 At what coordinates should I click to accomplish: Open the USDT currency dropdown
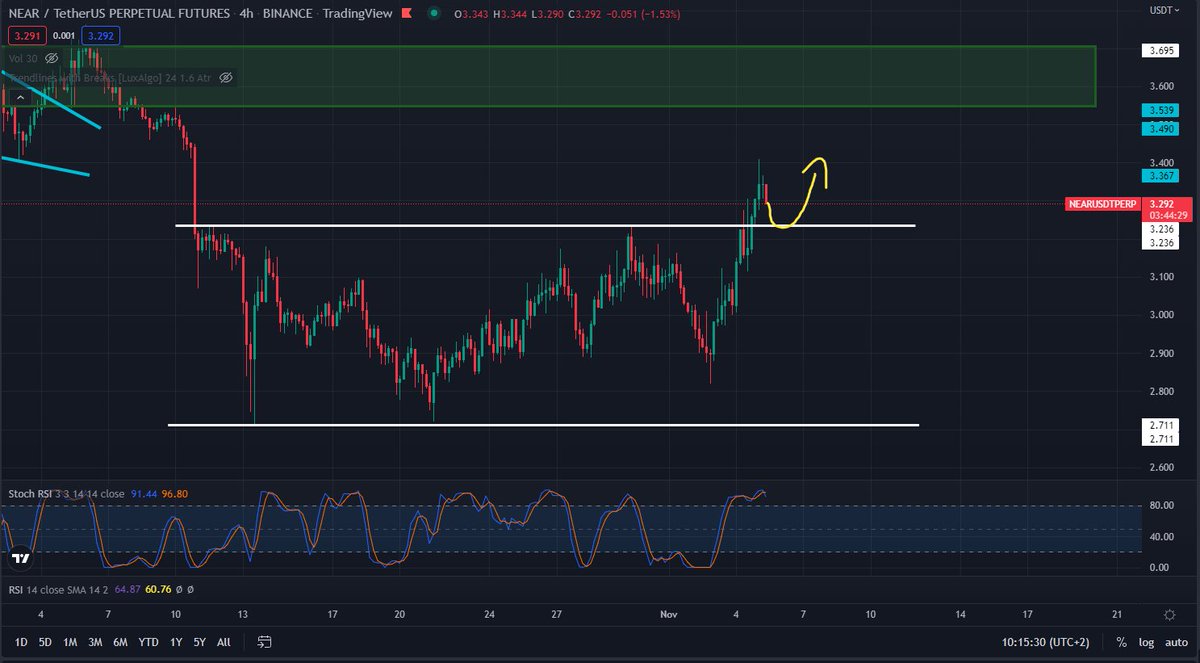click(x=1165, y=11)
